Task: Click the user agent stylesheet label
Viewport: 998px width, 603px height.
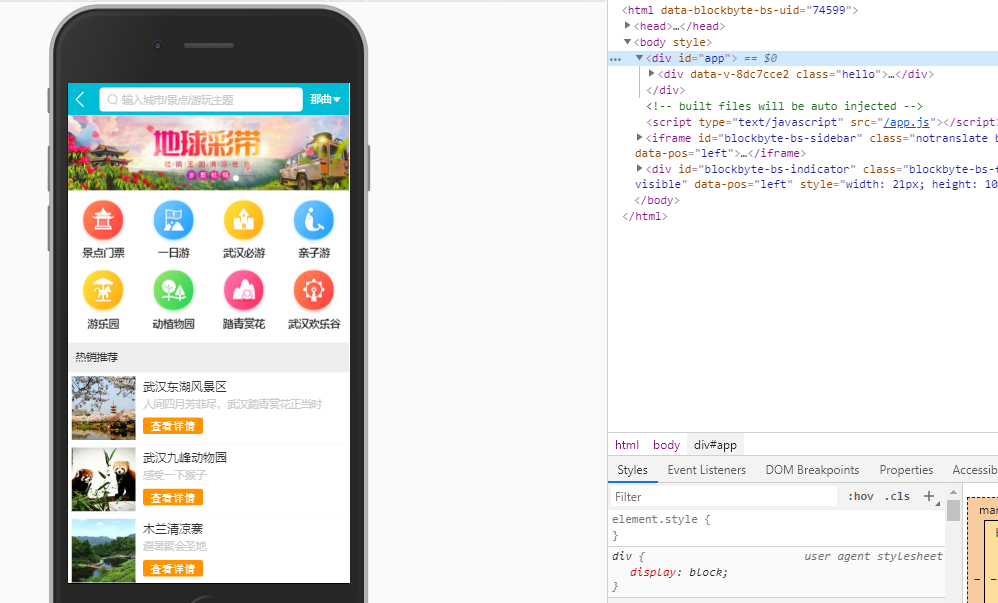Action: coord(873,556)
